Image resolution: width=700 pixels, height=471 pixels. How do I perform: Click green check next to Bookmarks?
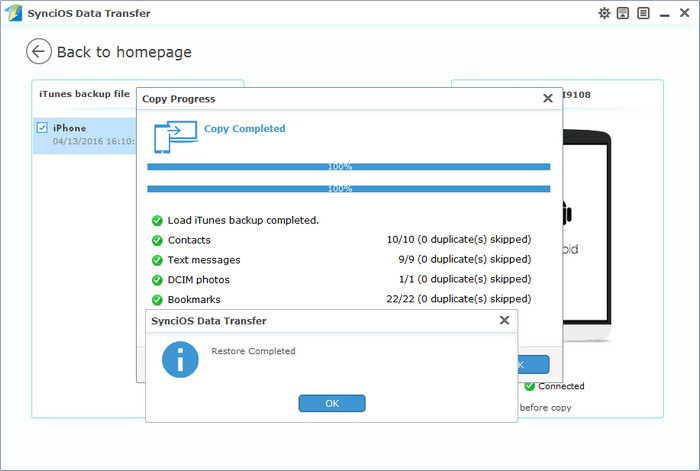click(x=157, y=300)
